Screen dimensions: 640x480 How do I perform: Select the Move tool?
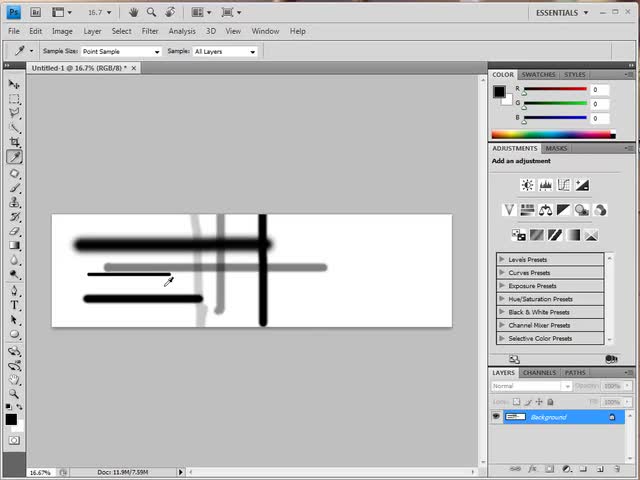point(14,84)
